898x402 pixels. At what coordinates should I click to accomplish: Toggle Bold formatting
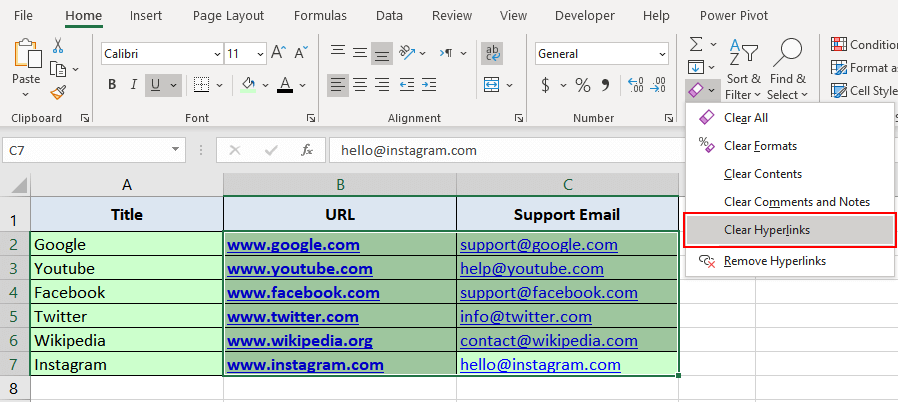(112, 85)
